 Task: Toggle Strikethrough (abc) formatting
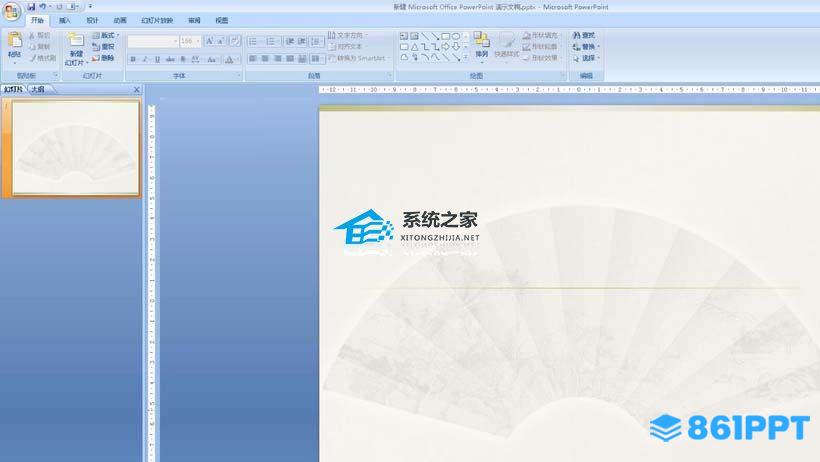(170, 59)
